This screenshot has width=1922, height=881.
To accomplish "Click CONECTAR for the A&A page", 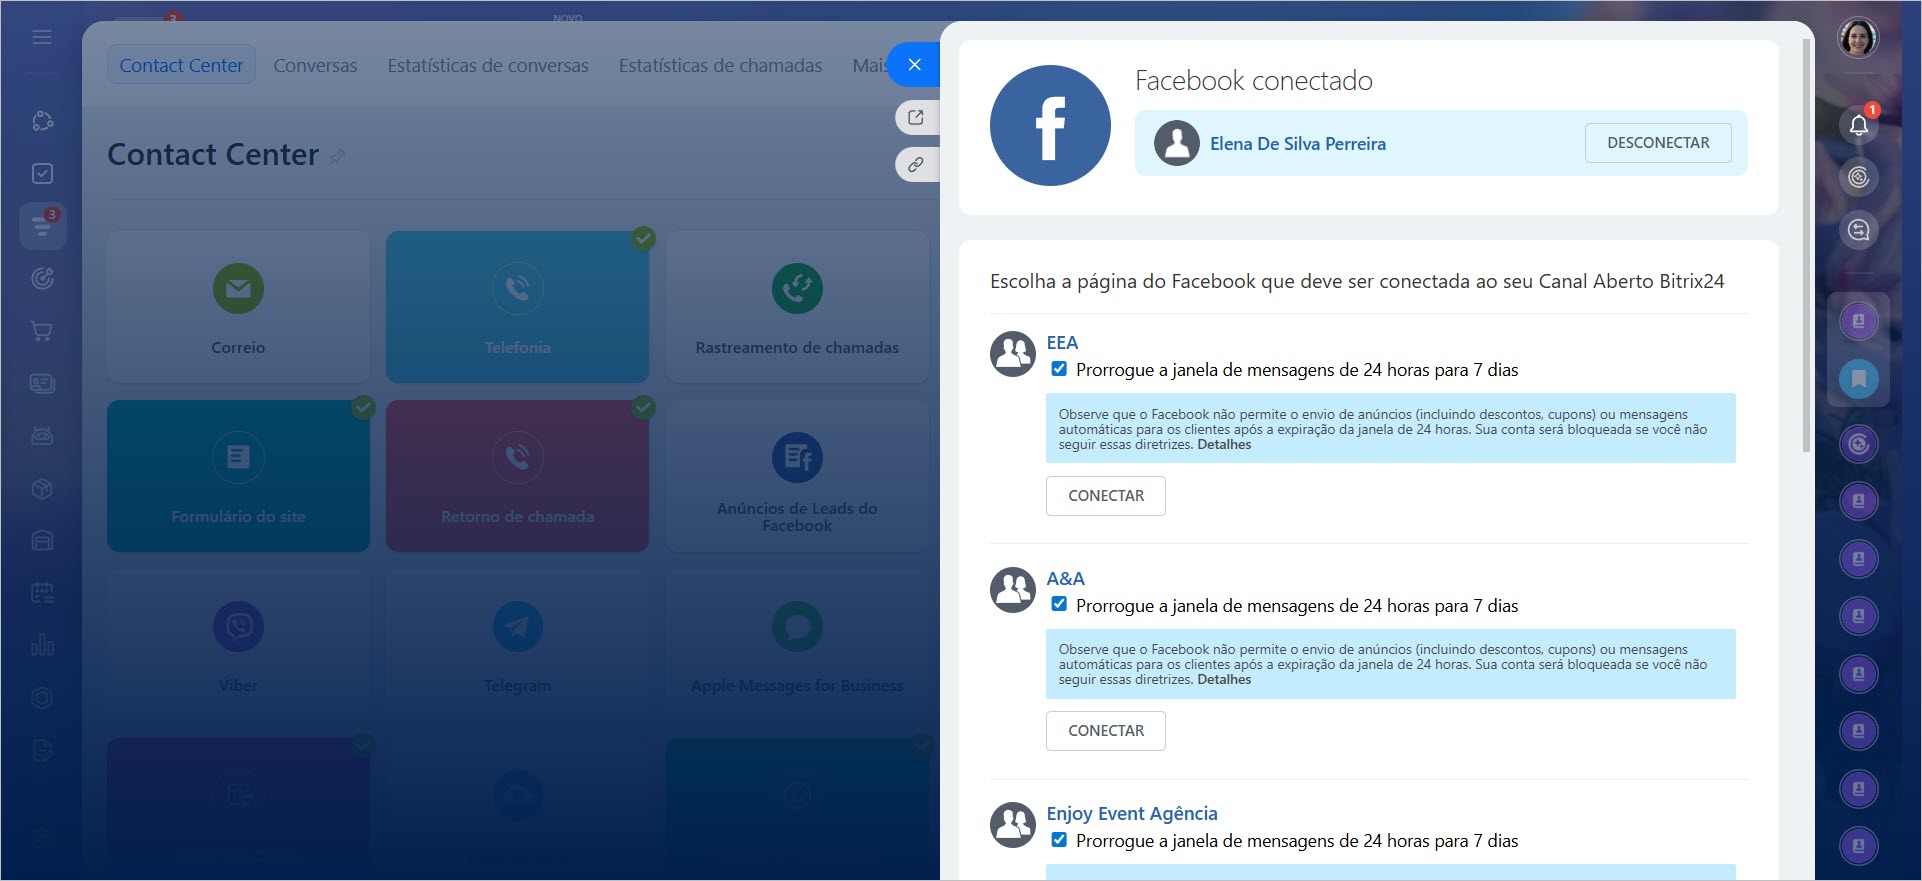I will point(1106,731).
